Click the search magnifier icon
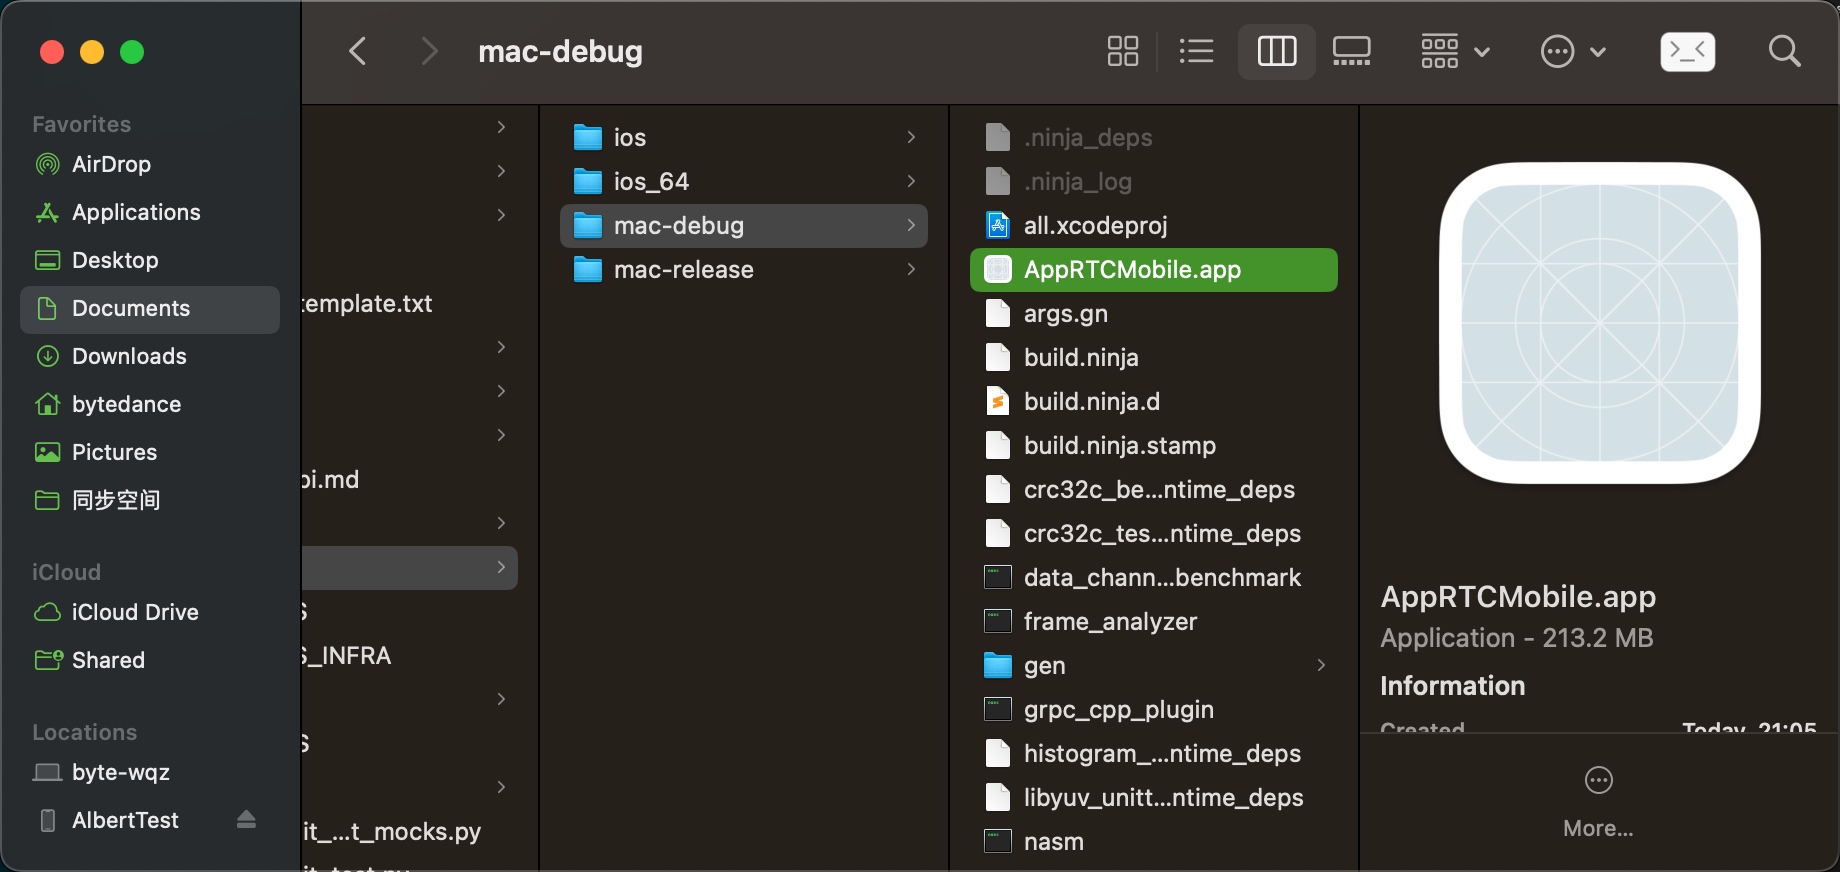Viewport: 1840px width, 872px height. (x=1784, y=51)
